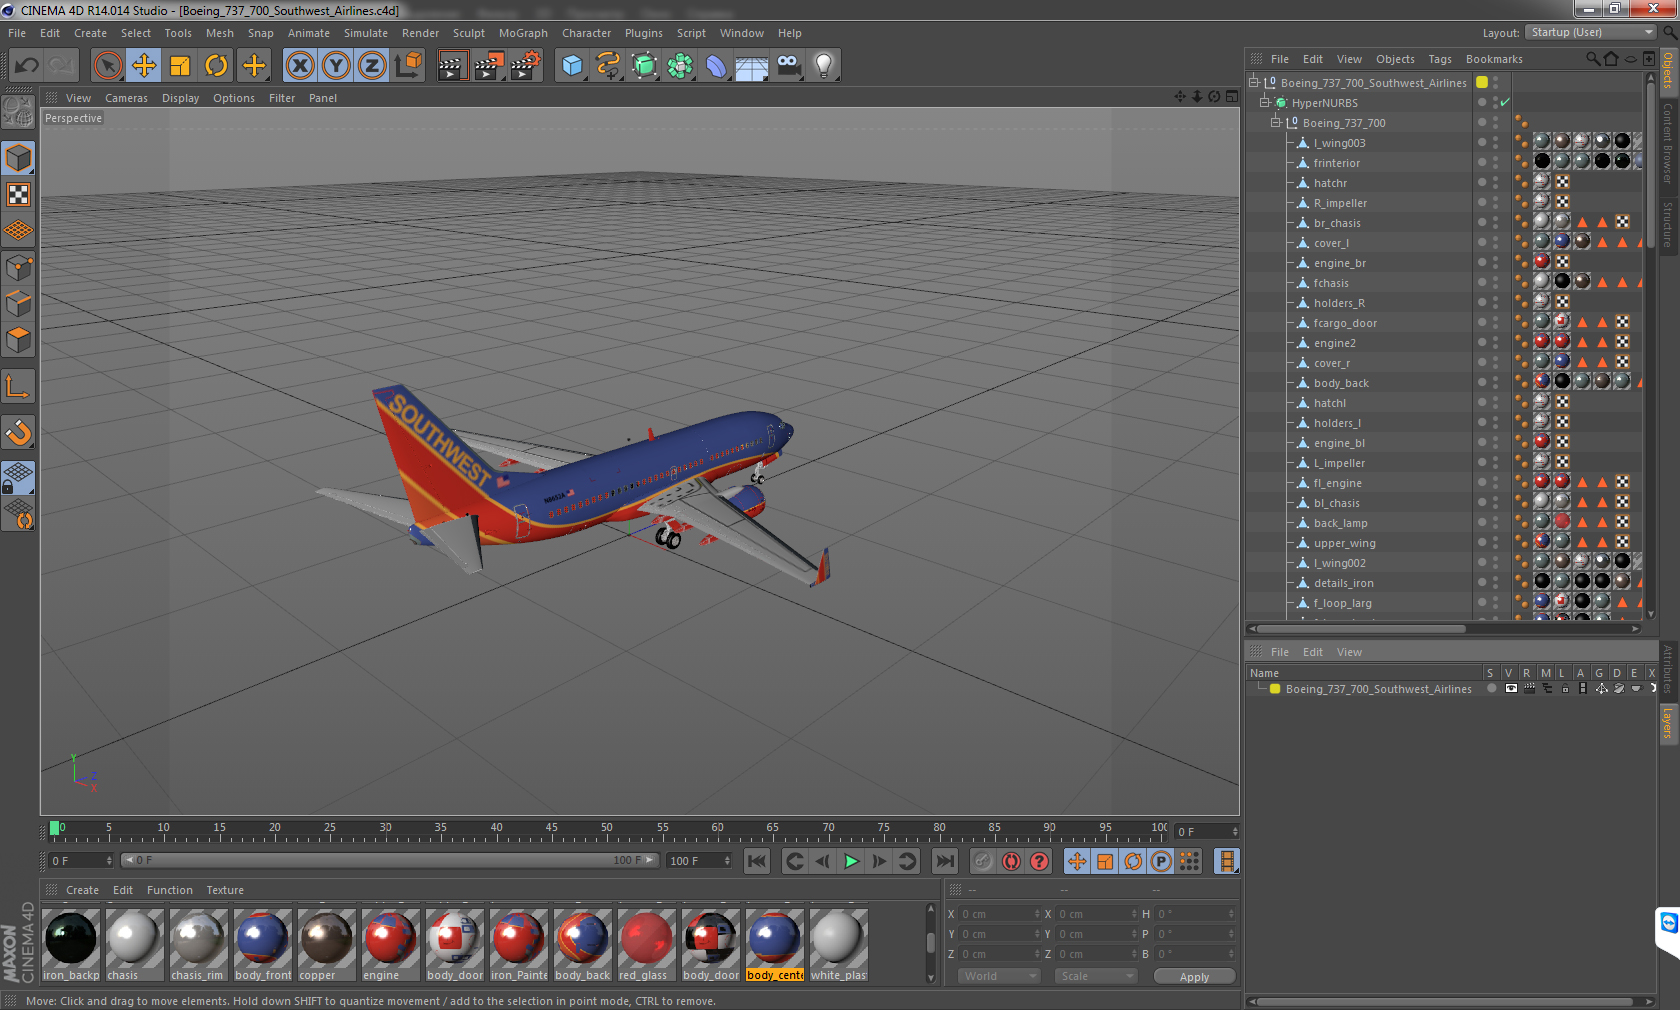
Task: Click the Coordinate System icon
Action: click(x=408, y=66)
